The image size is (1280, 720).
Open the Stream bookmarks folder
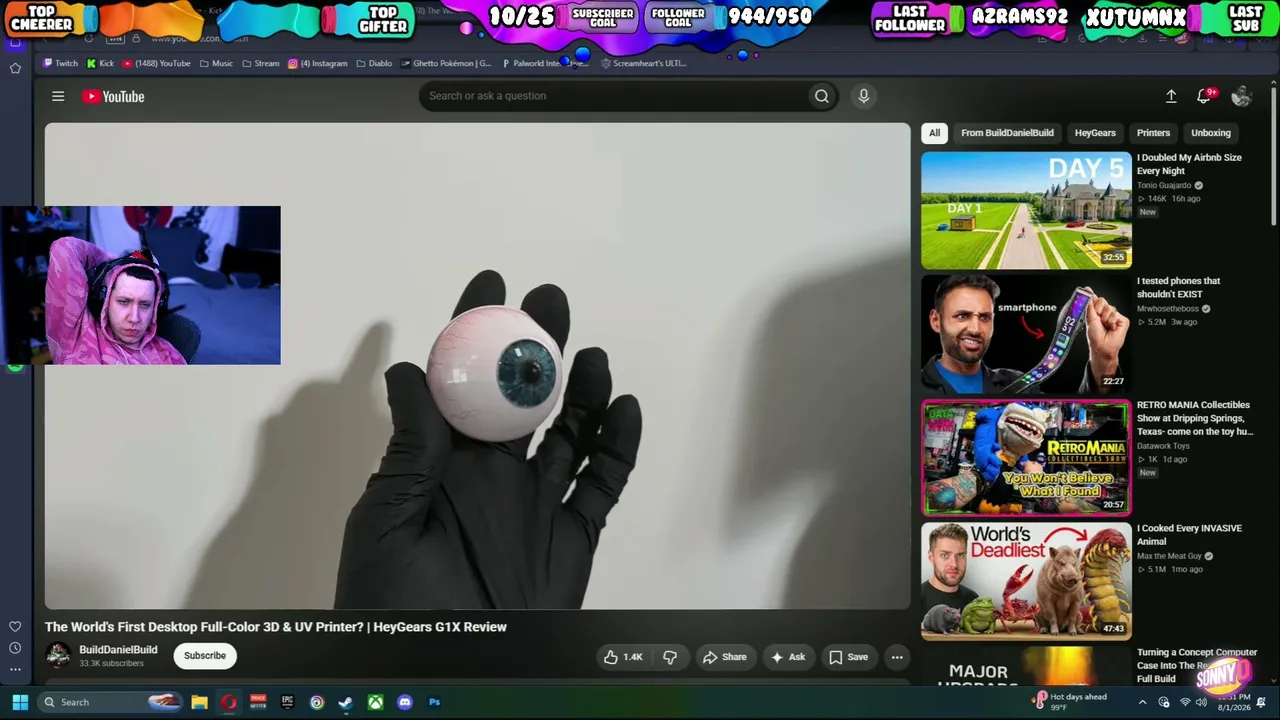(x=260, y=63)
